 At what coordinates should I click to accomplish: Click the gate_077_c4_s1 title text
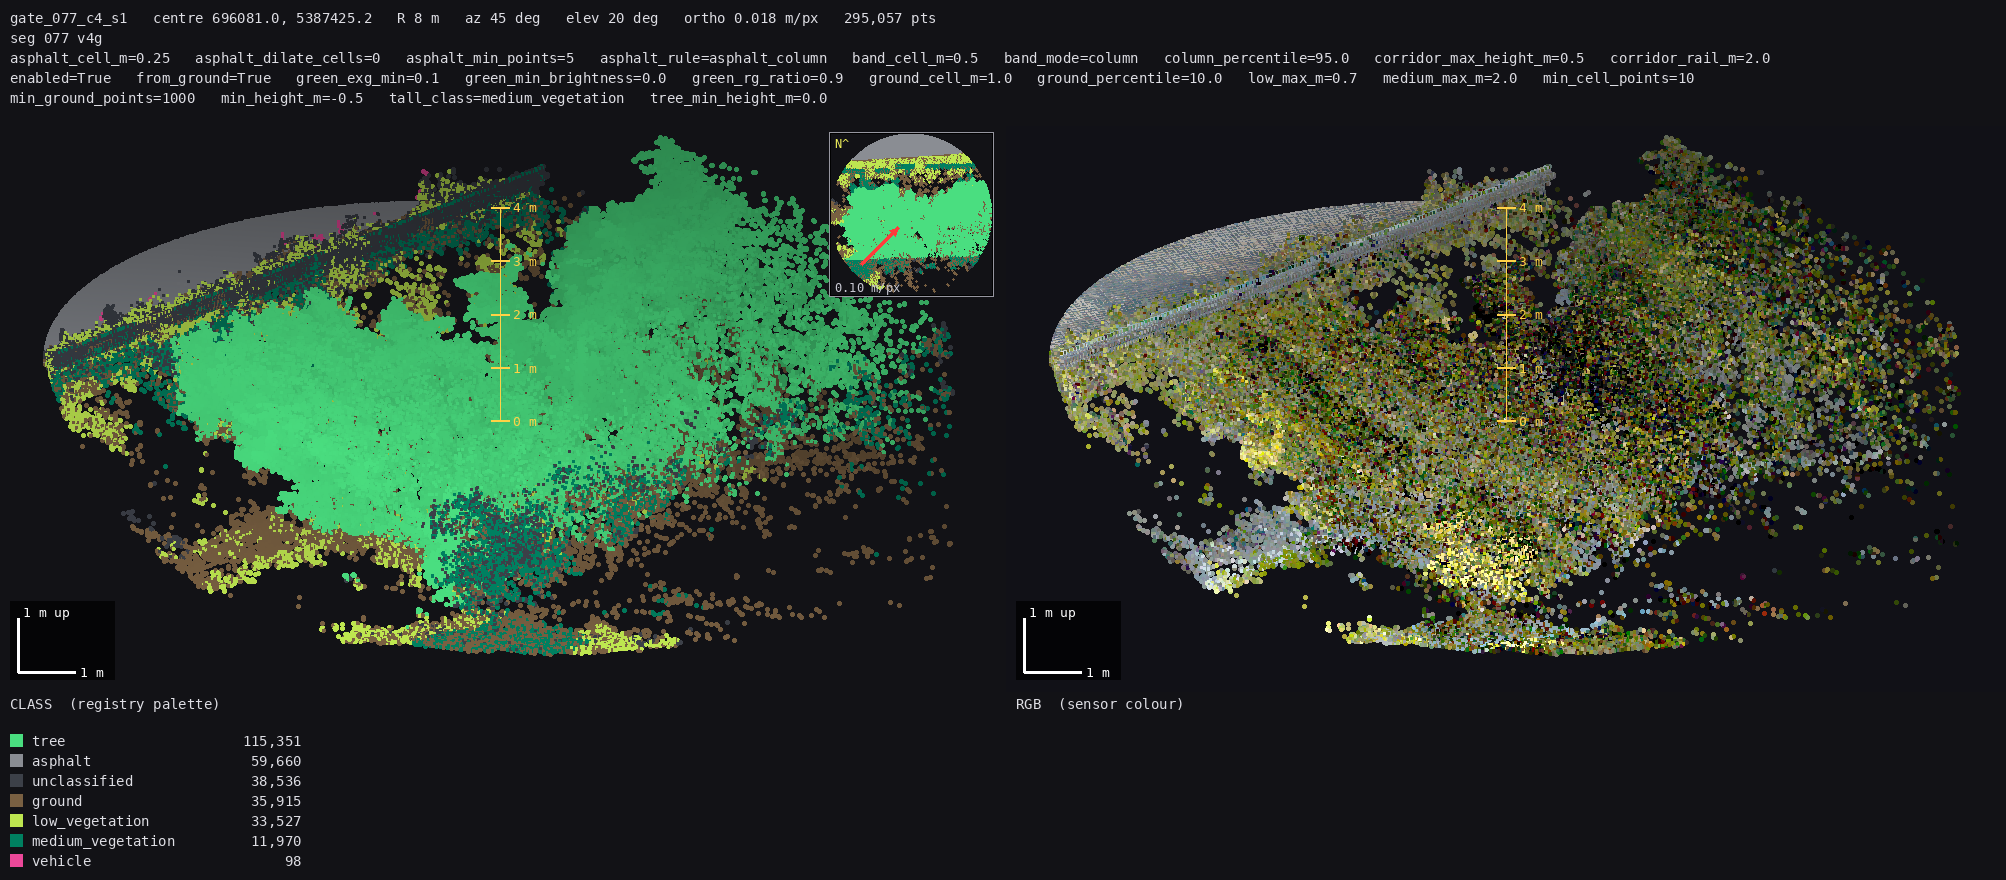69,18
